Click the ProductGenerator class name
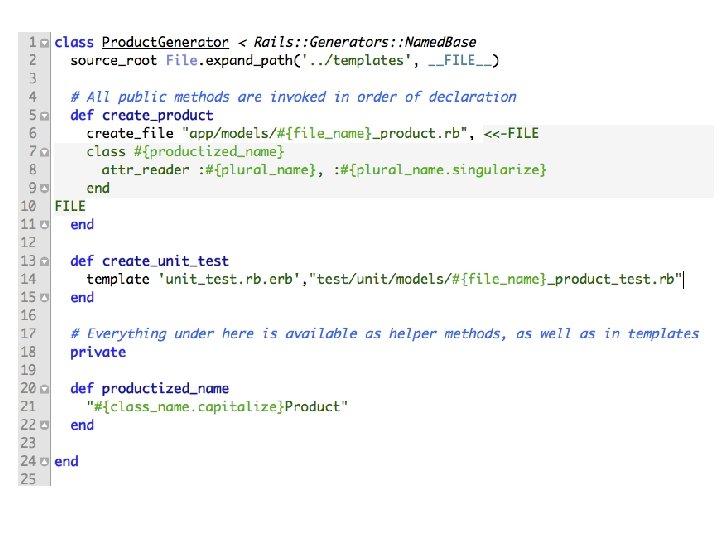Screen dimensions: 720x540 pyautogui.click(x=165, y=42)
